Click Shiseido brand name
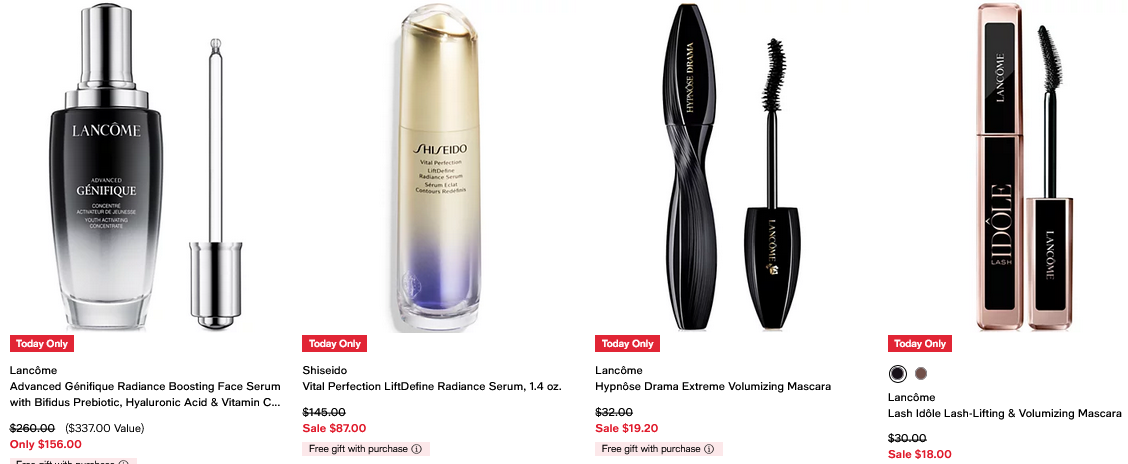The width and height of the screenshot is (1128, 464). pos(324,370)
